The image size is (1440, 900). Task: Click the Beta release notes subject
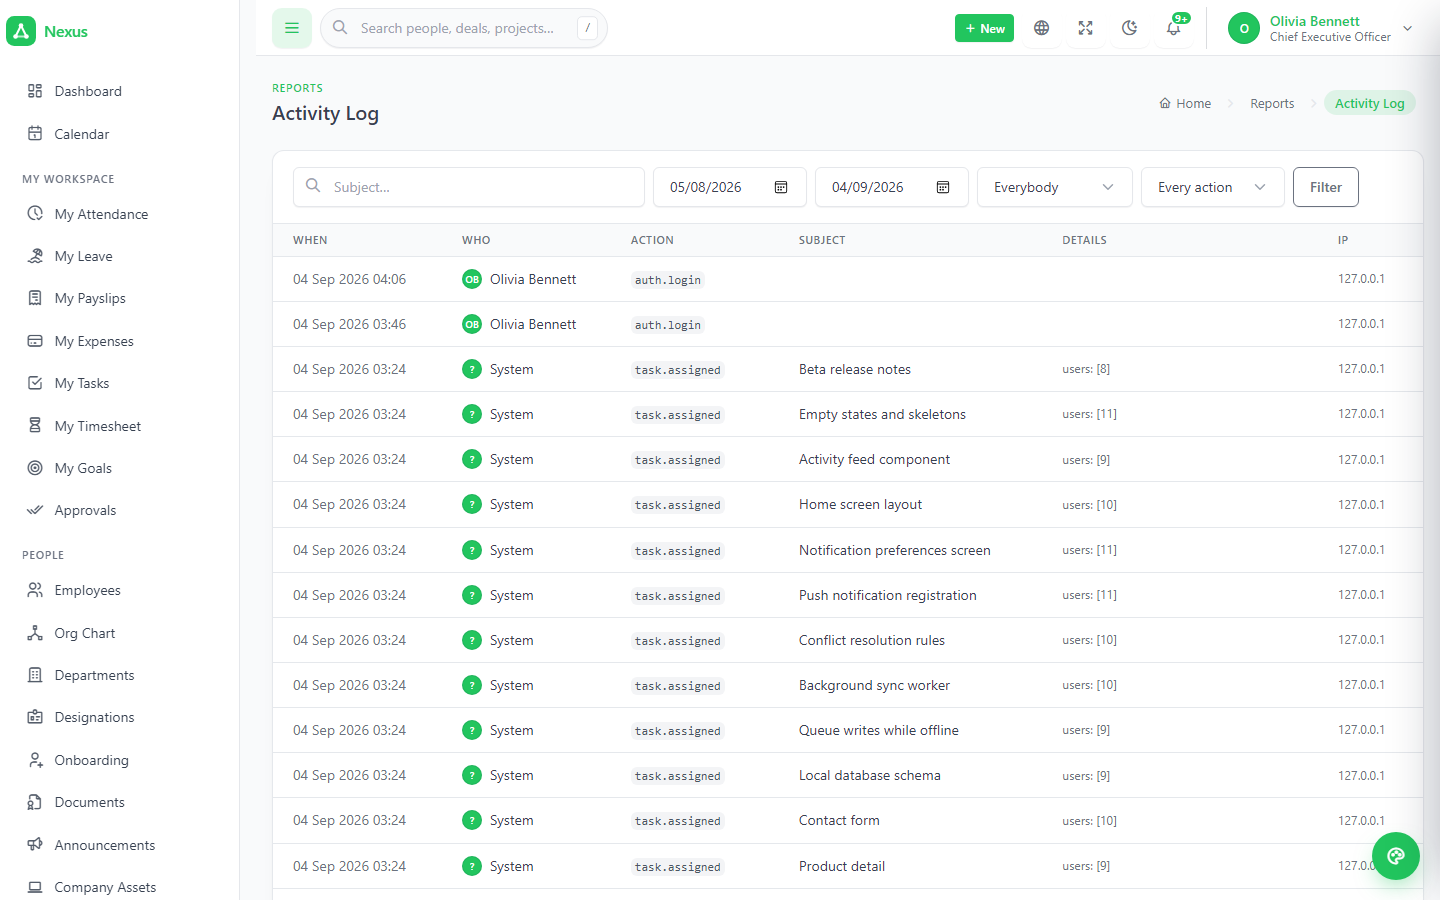click(855, 369)
